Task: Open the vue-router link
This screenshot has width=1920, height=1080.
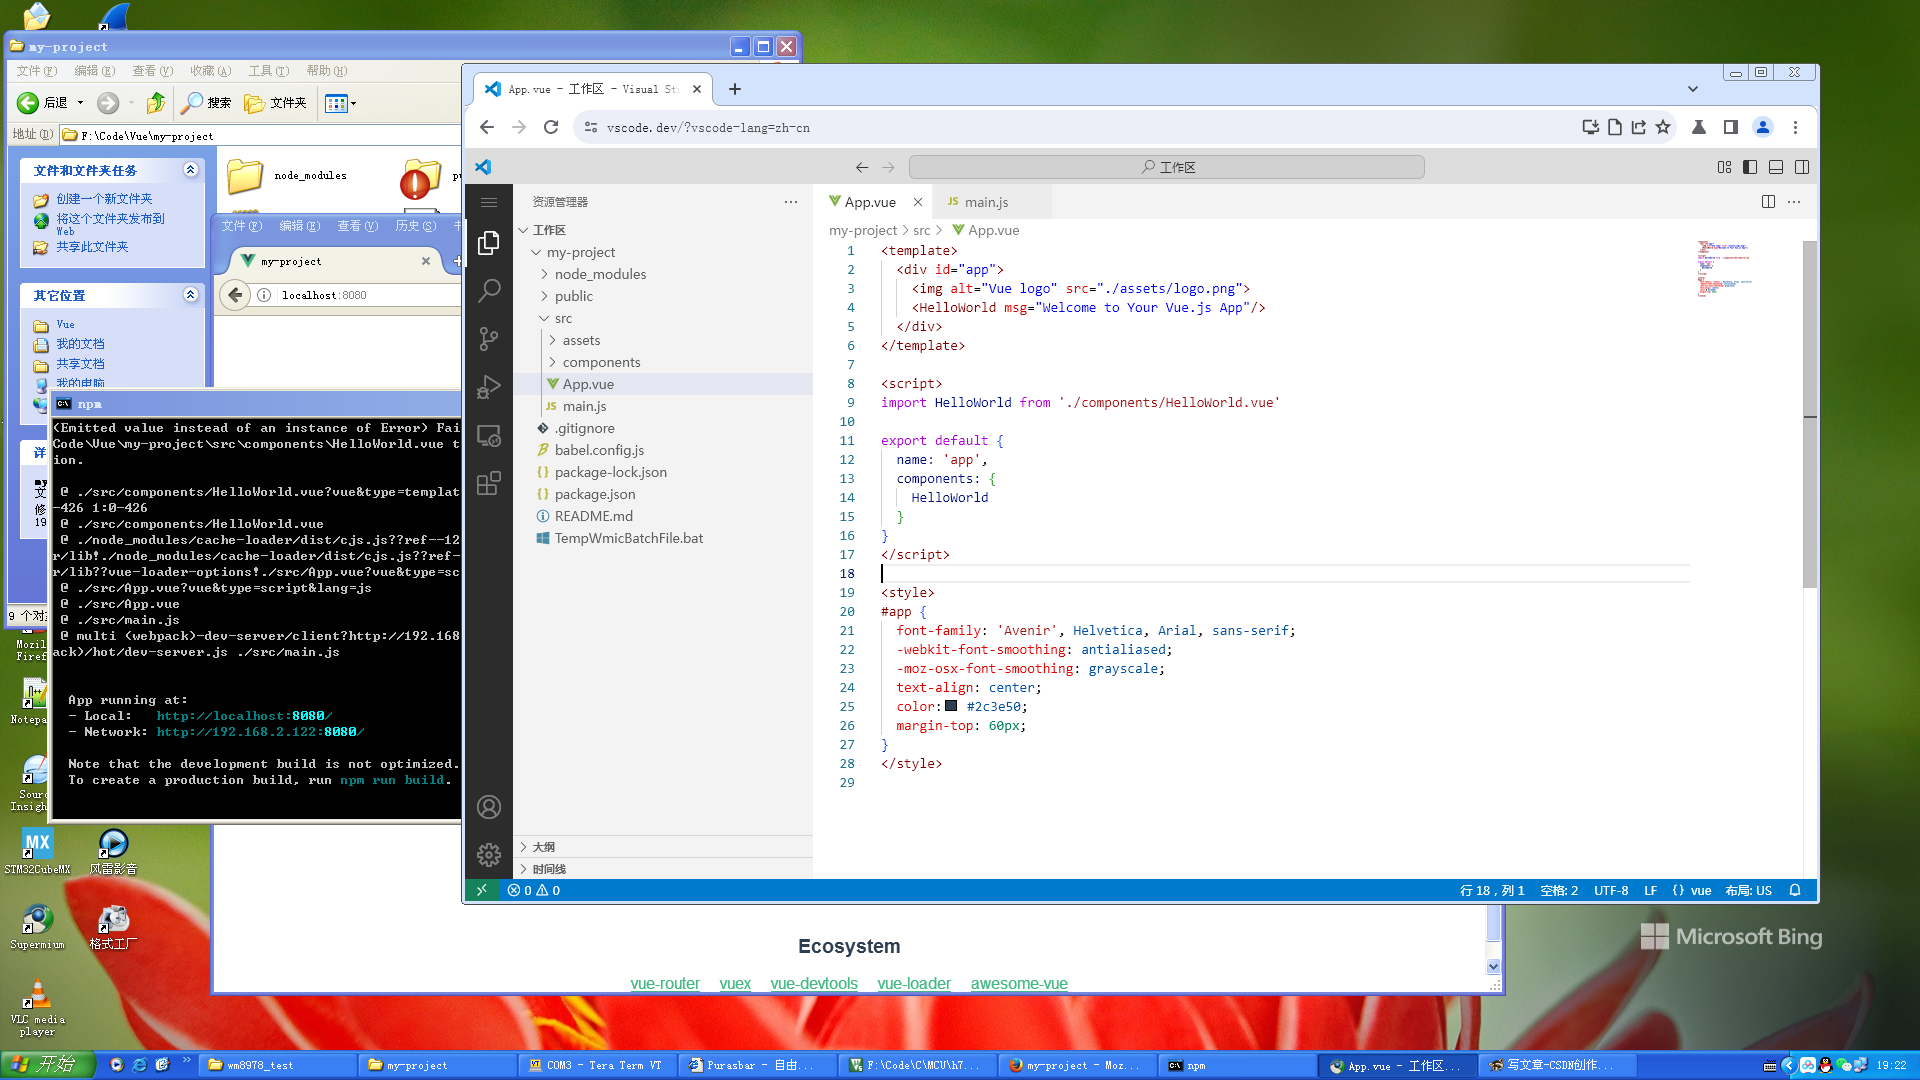Action: pos(664,983)
